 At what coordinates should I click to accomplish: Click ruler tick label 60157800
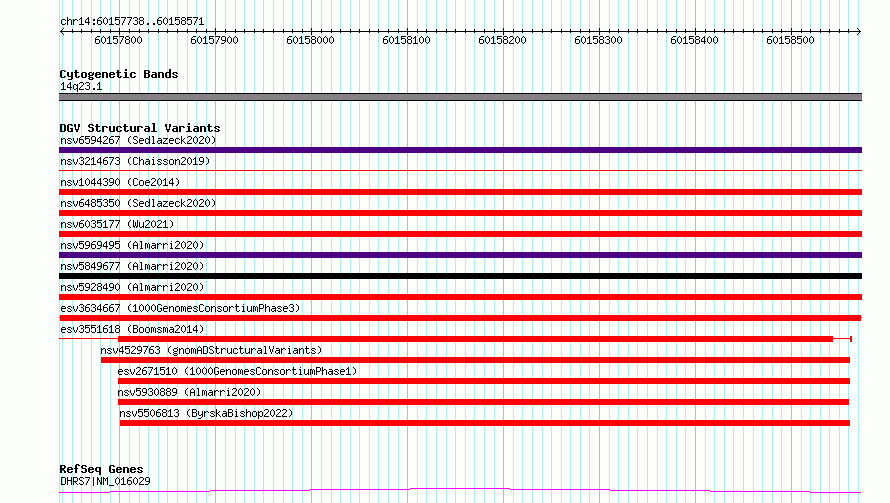[x=119, y=40]
